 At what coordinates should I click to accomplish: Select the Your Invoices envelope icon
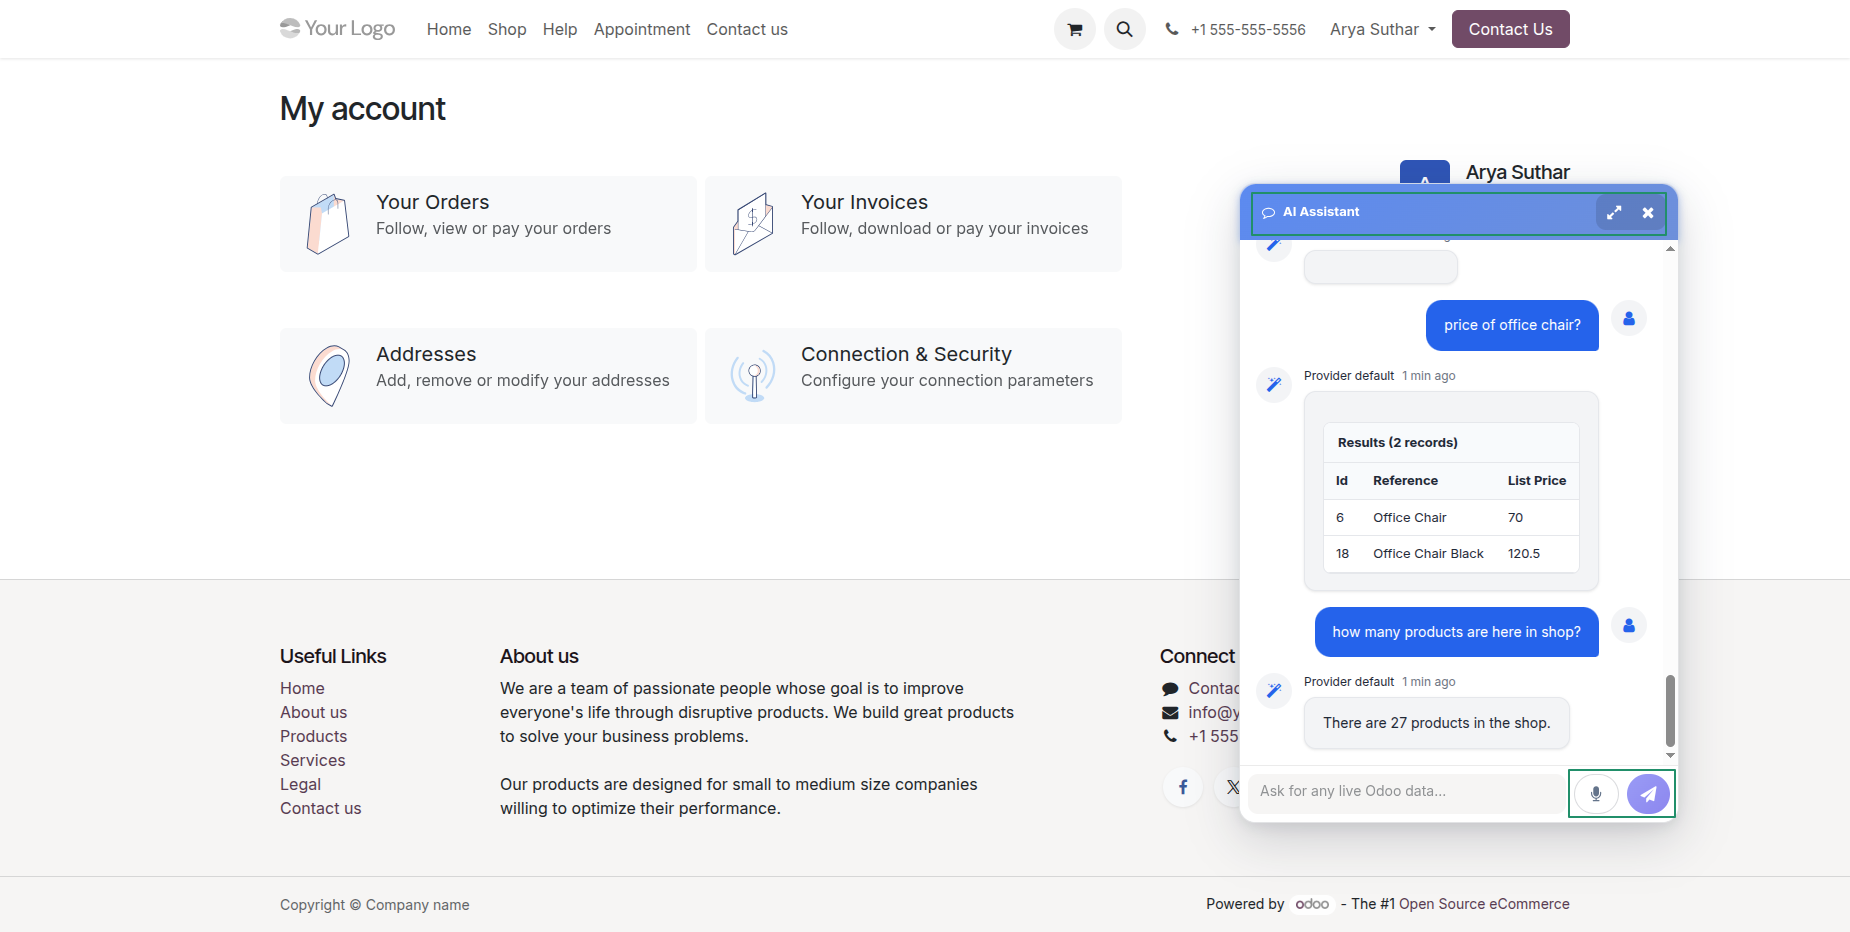tap(753, 224)
